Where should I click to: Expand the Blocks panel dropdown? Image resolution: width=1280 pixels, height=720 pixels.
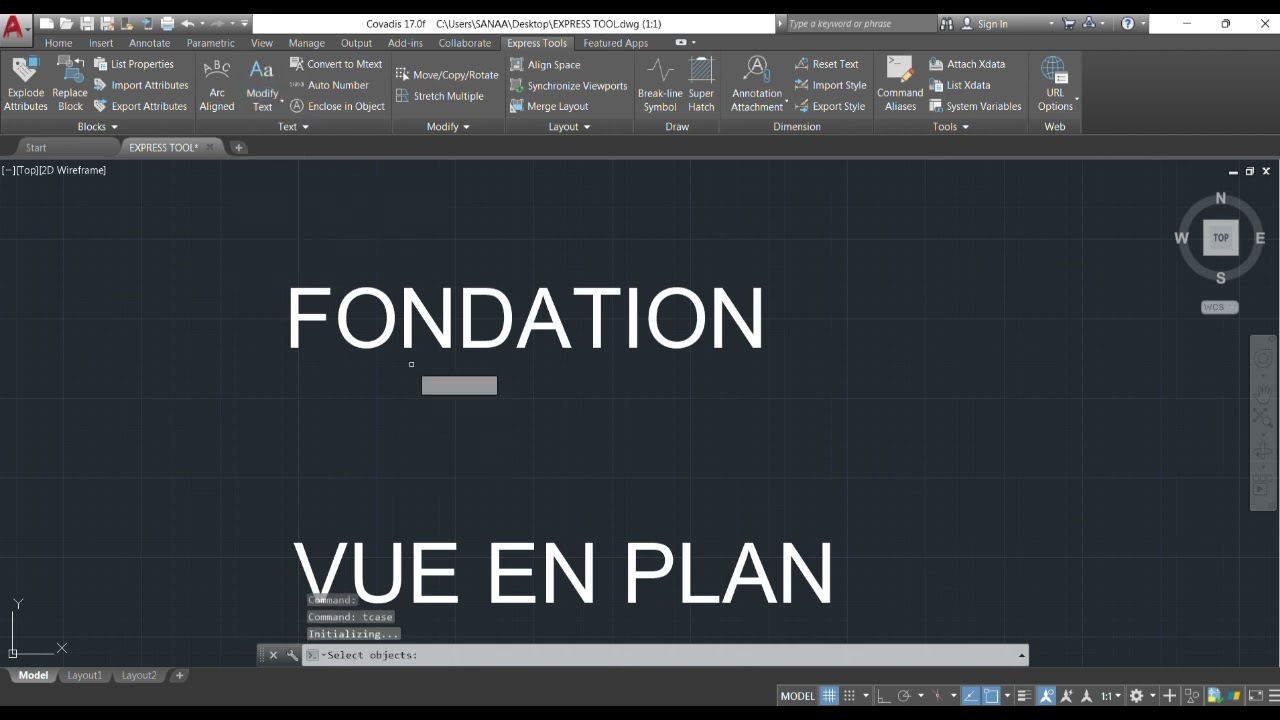pyautogui.click(x=98, y=127)
